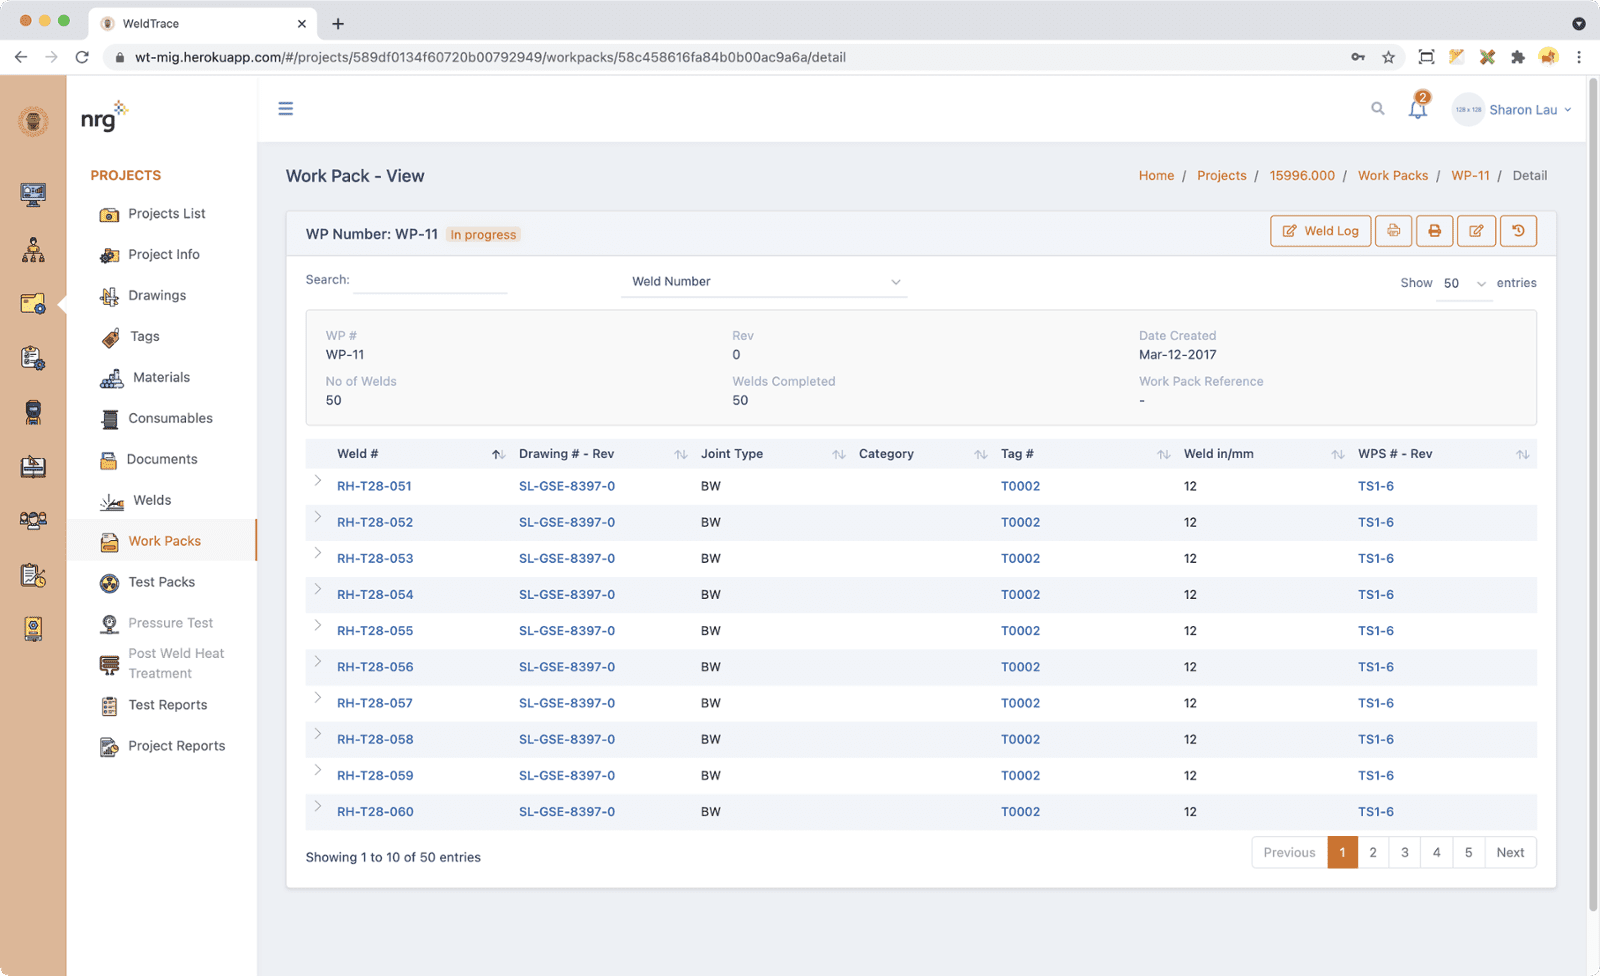Go to page 3 of results

1404,853
